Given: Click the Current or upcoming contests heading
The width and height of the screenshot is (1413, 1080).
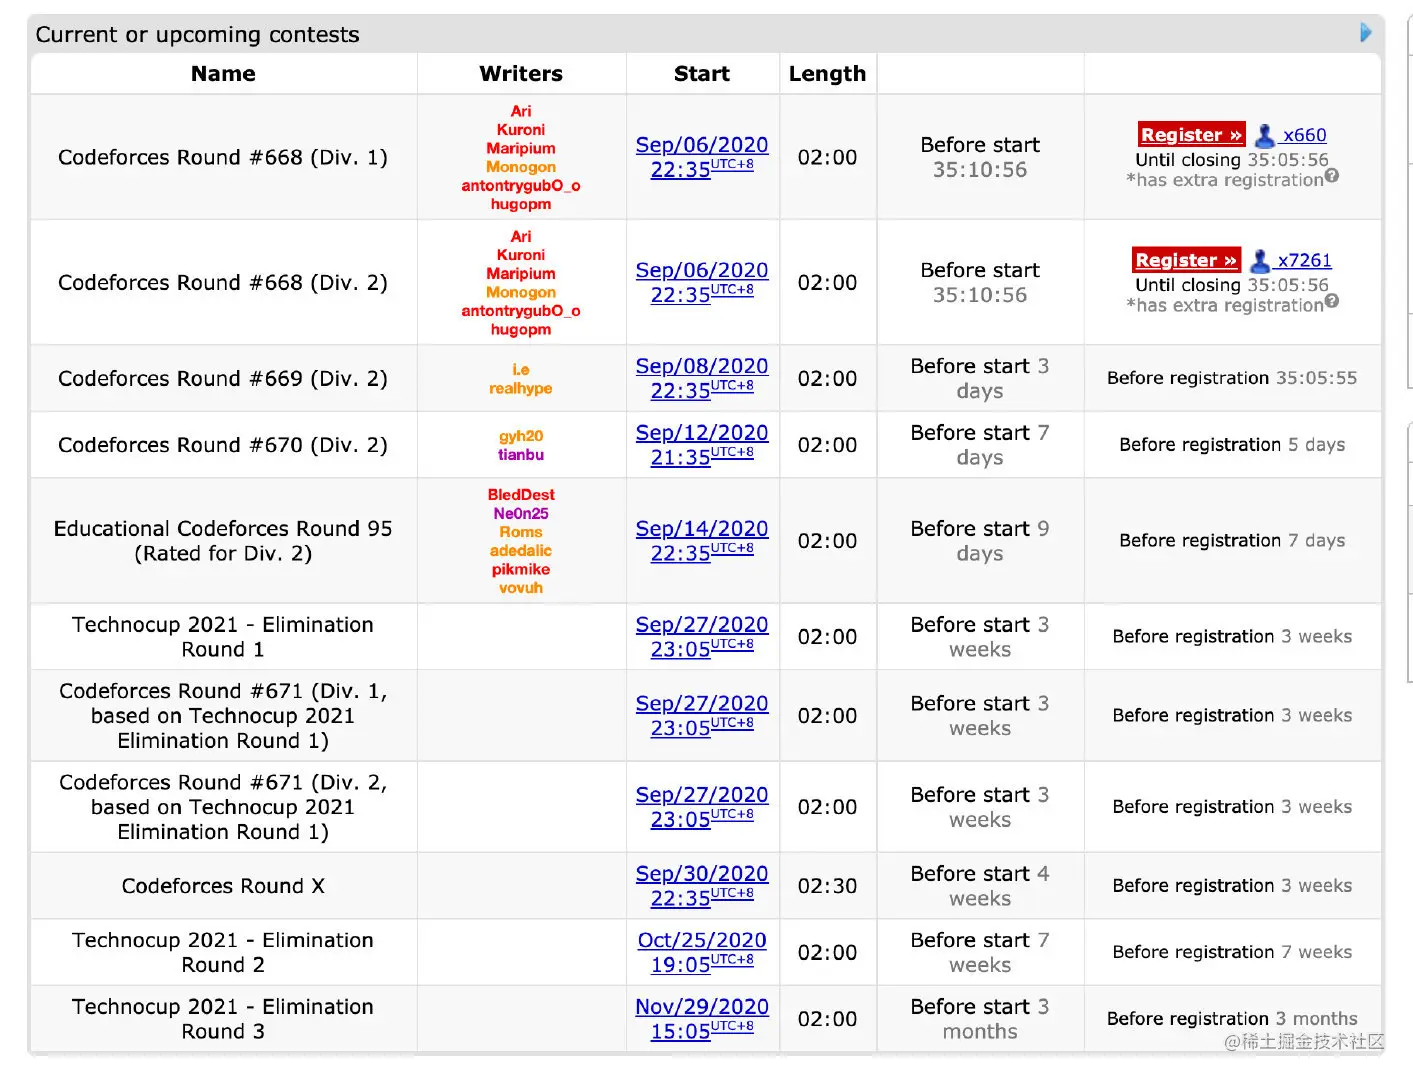Looking at the screenshot, I should 197,34.
